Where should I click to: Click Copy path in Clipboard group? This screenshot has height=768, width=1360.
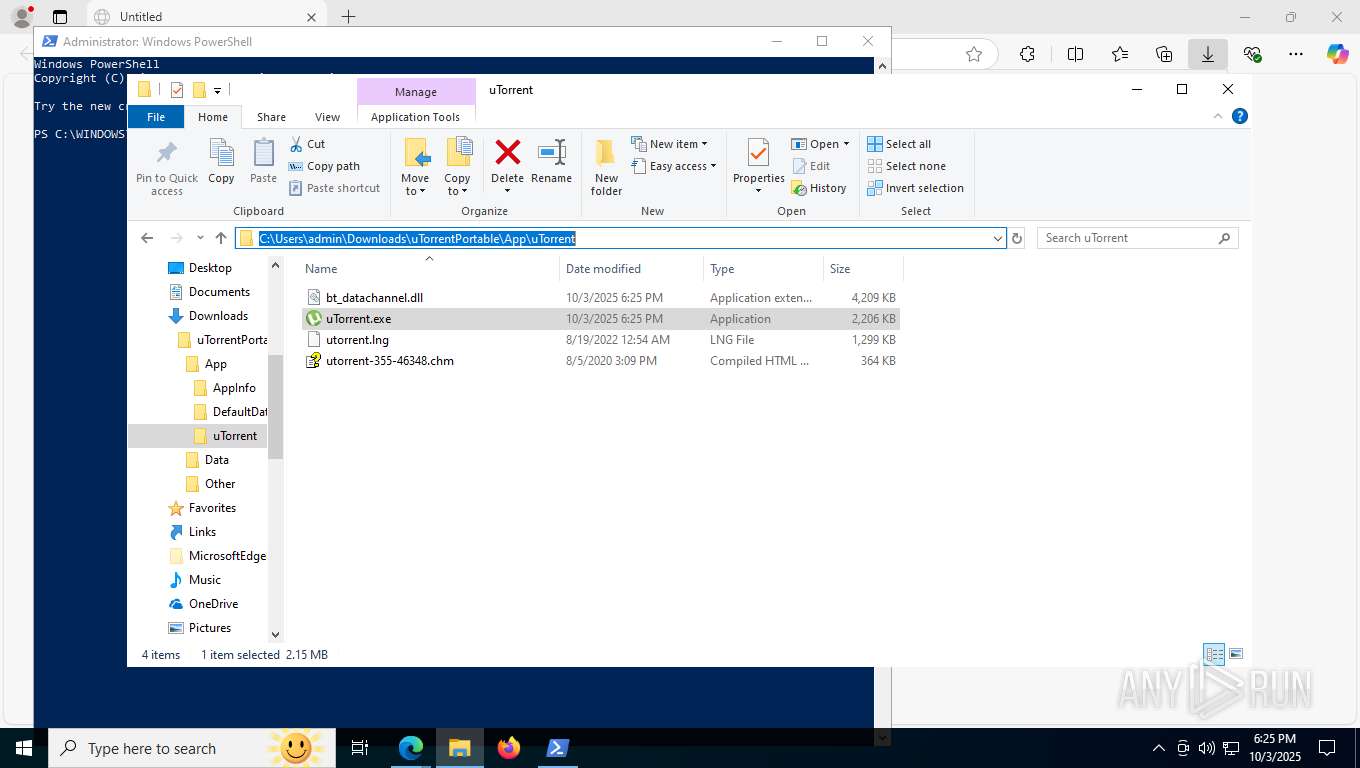tap(324, 166)
